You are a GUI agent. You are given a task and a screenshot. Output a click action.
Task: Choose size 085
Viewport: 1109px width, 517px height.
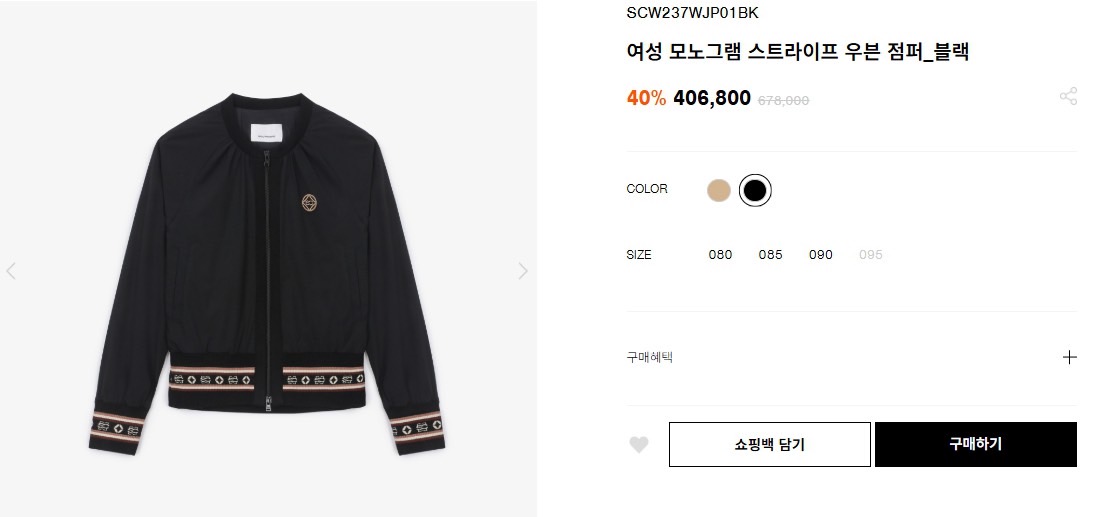(770, 255)
